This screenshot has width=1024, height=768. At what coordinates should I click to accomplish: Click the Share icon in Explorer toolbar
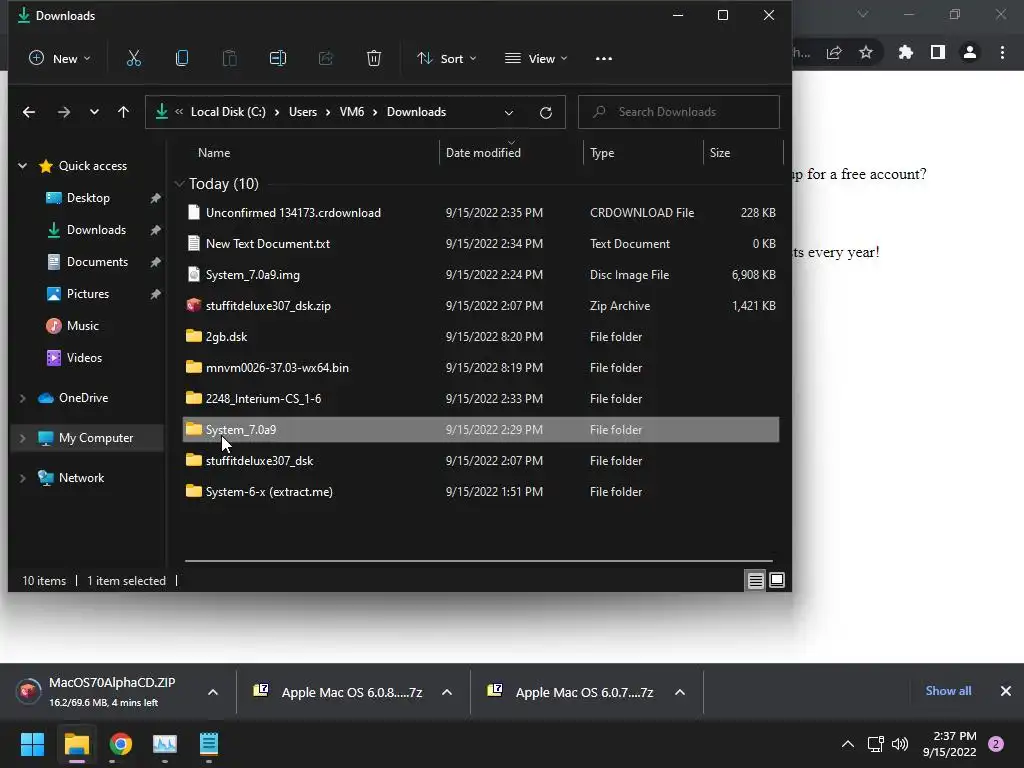coord(325,58)
